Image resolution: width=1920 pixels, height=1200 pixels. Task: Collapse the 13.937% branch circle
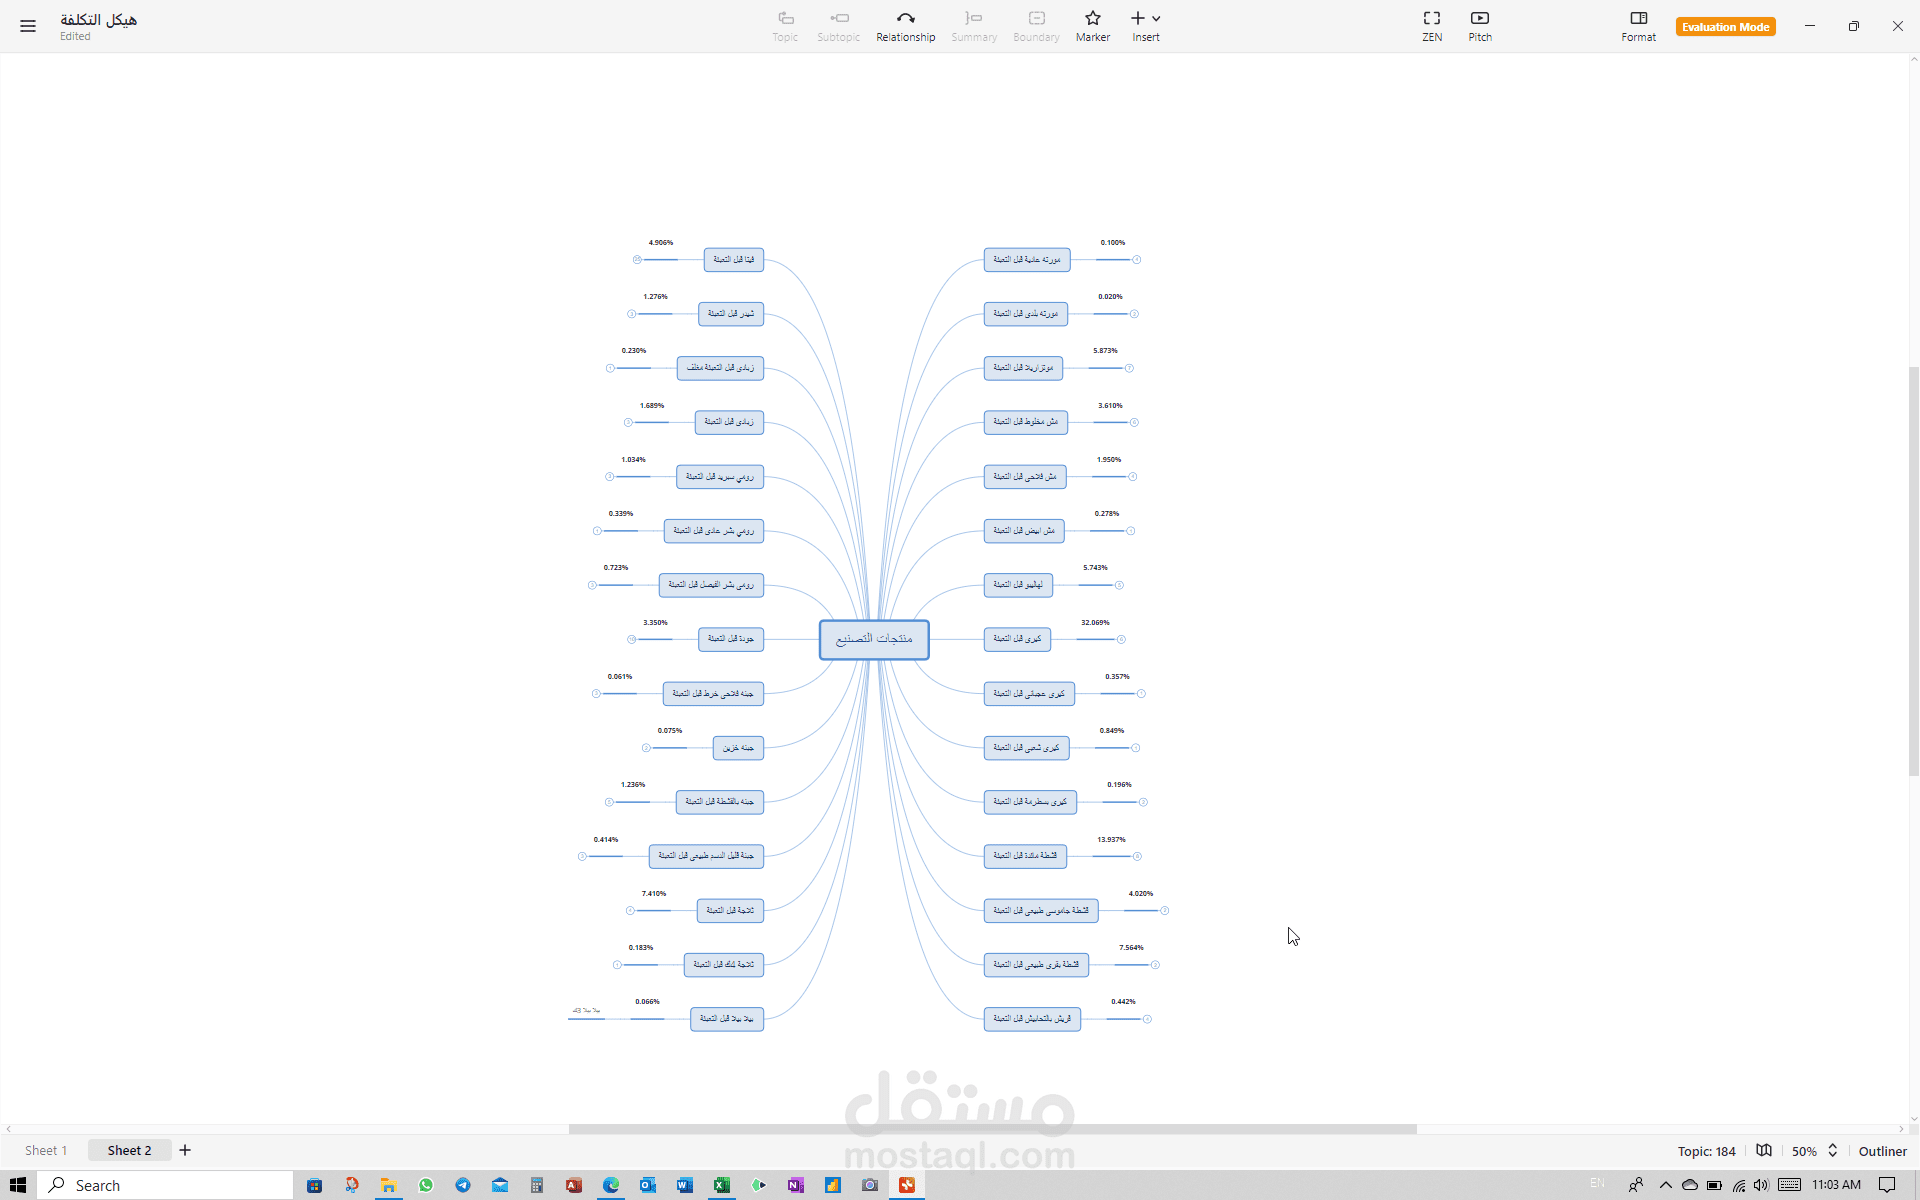pos(1137,856)
